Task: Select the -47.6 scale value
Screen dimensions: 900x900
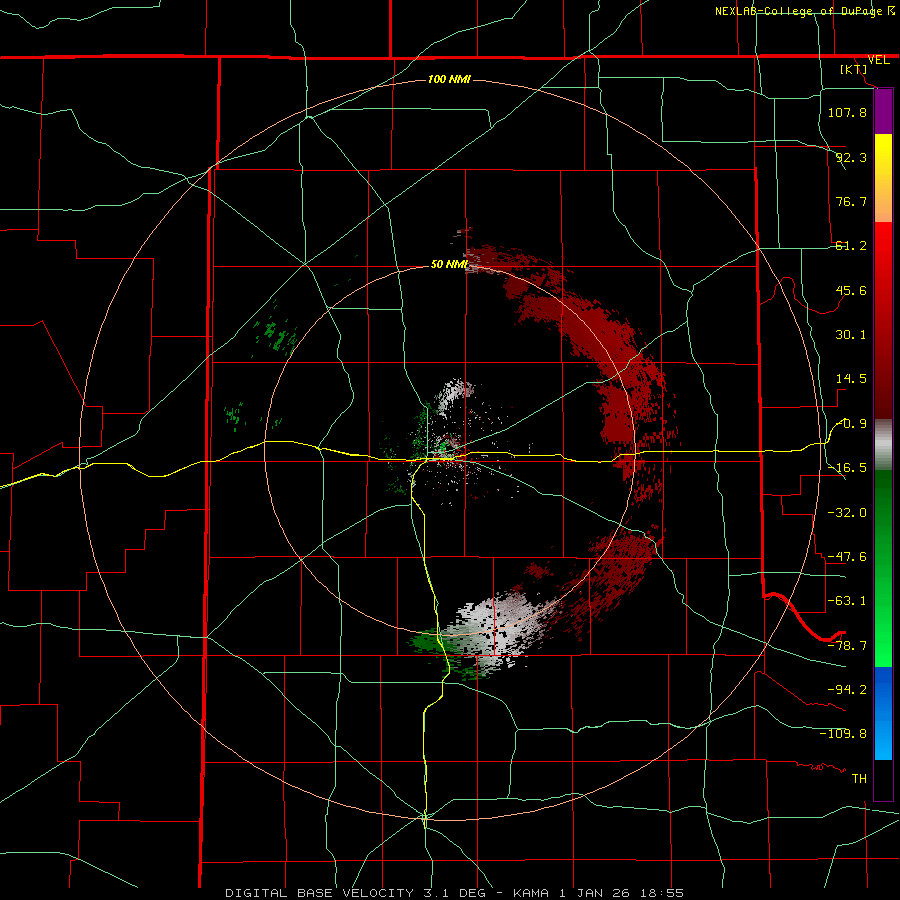Action: 847,557
